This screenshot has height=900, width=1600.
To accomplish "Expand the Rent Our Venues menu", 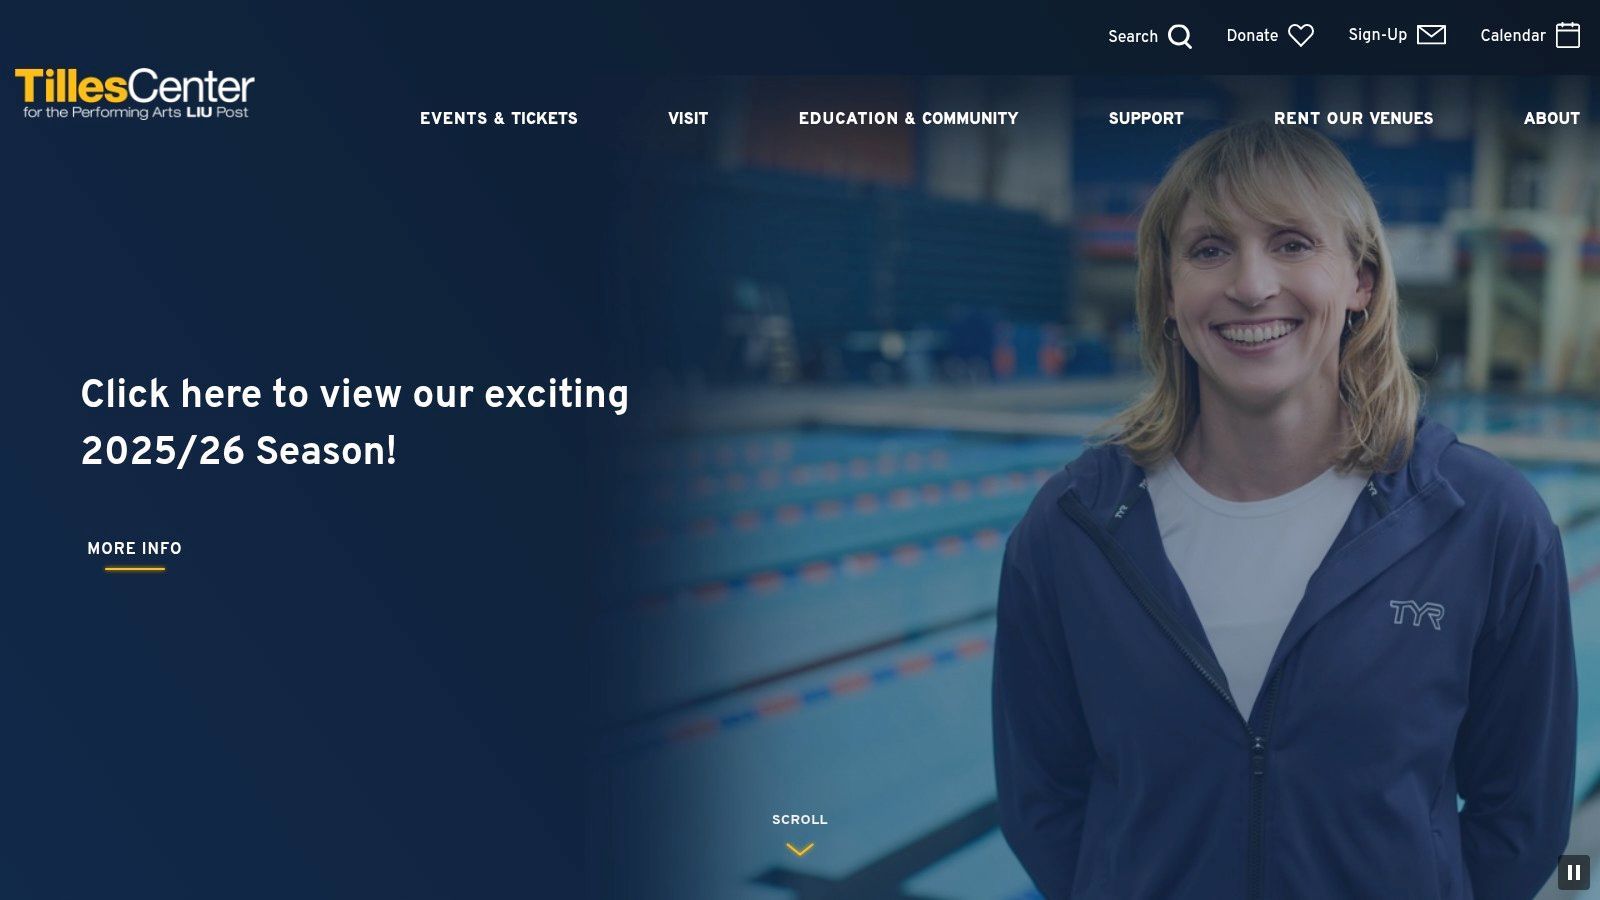I will coord(1353,118).
